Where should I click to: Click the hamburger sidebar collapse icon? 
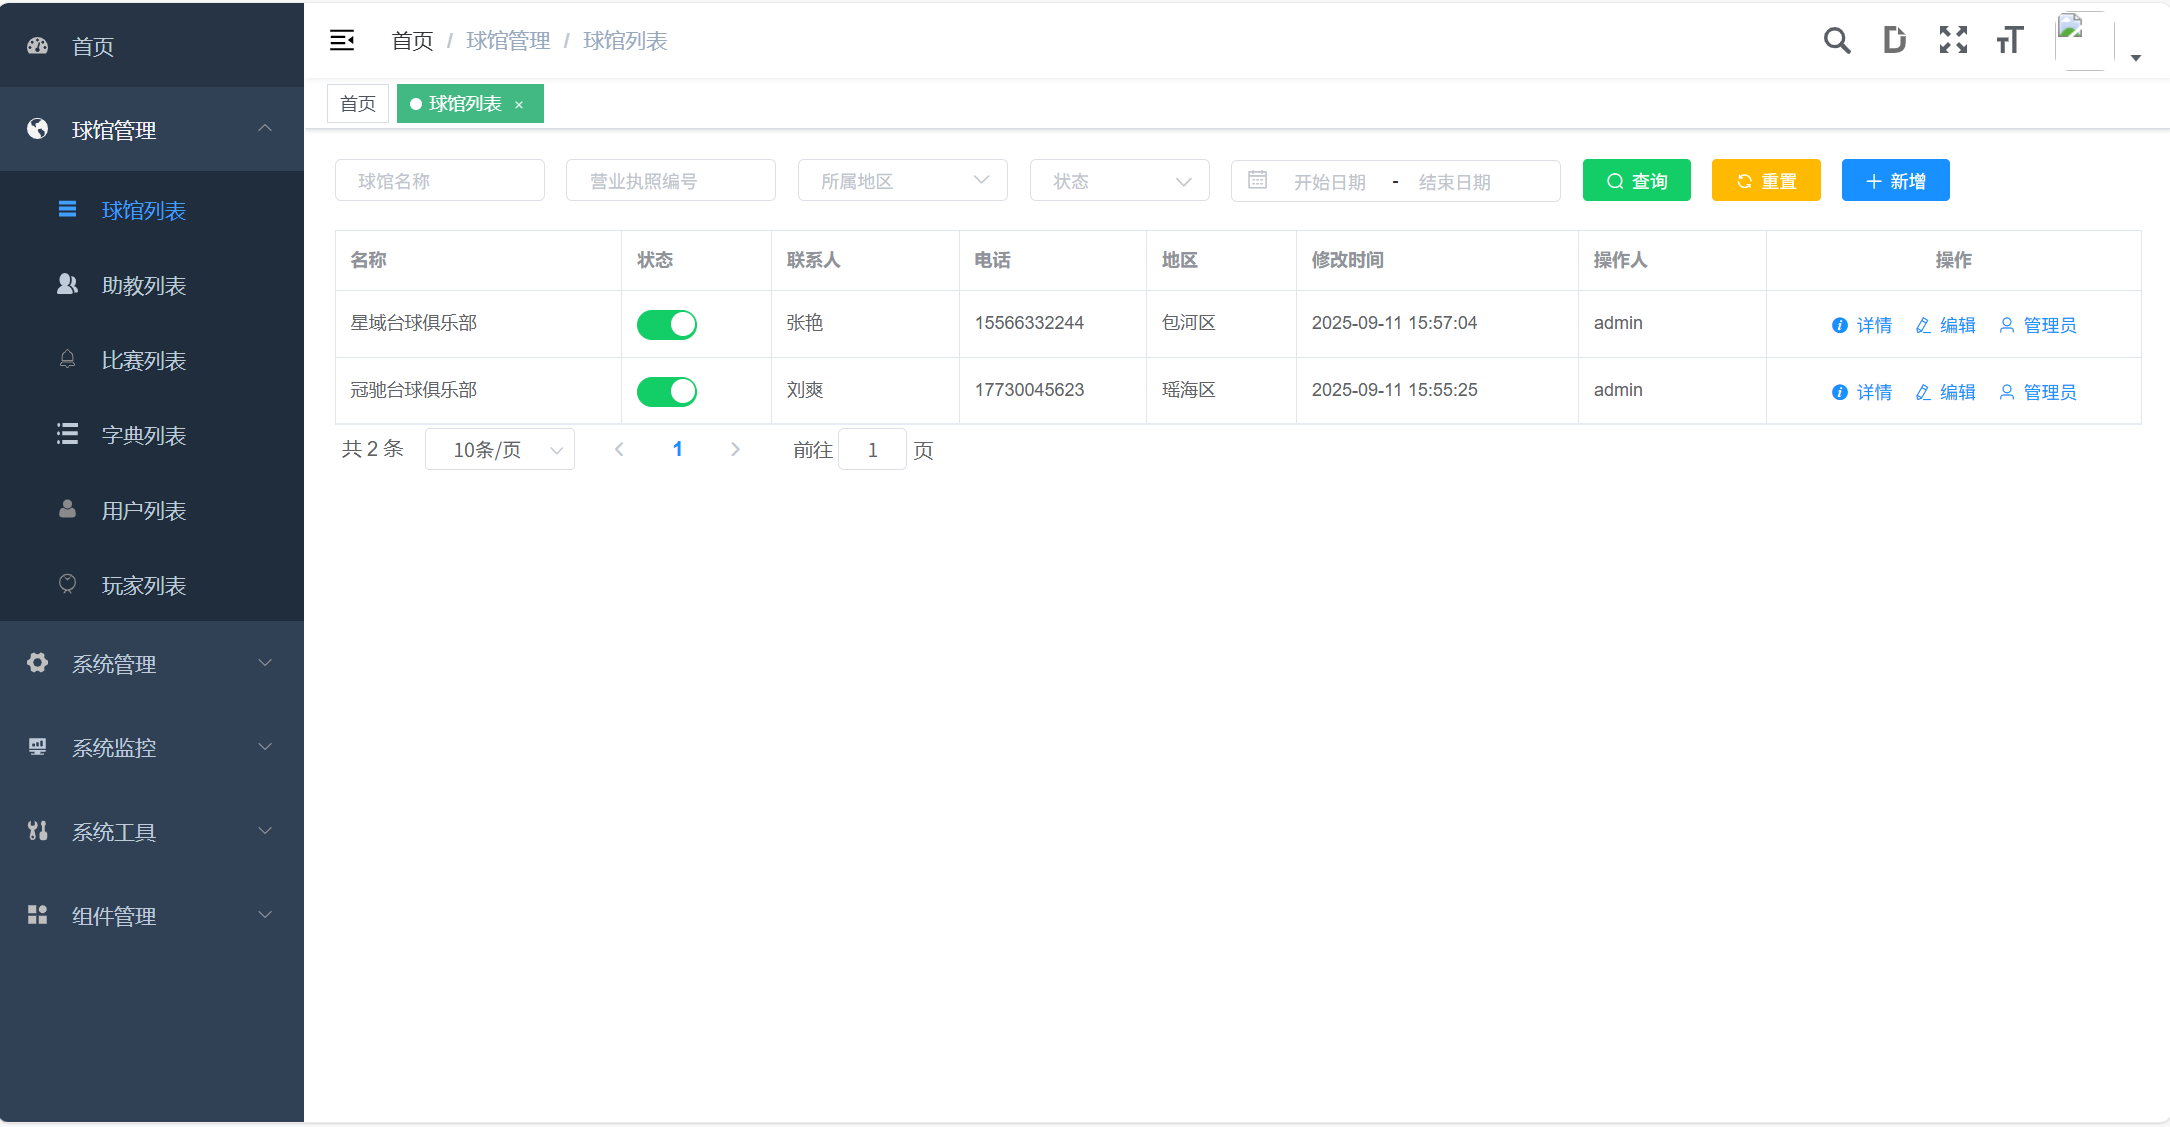(342, 40)
